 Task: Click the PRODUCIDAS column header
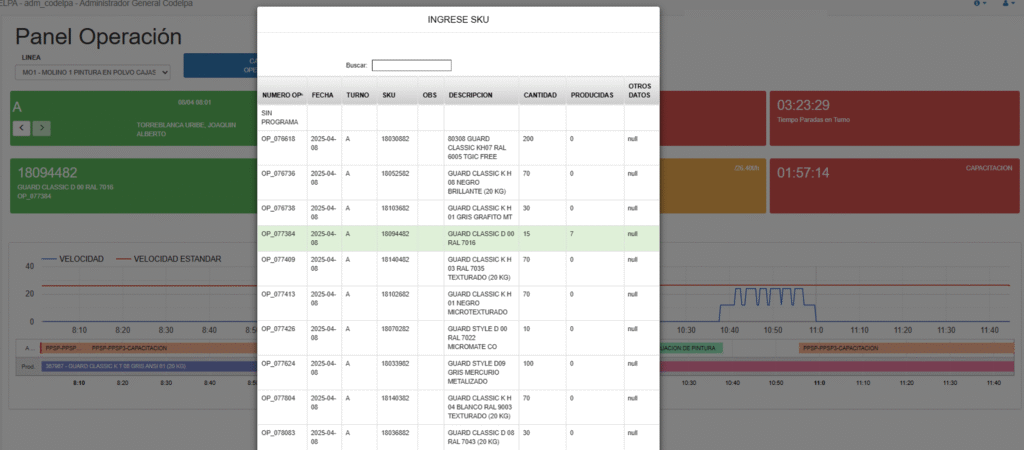point(592,95)
